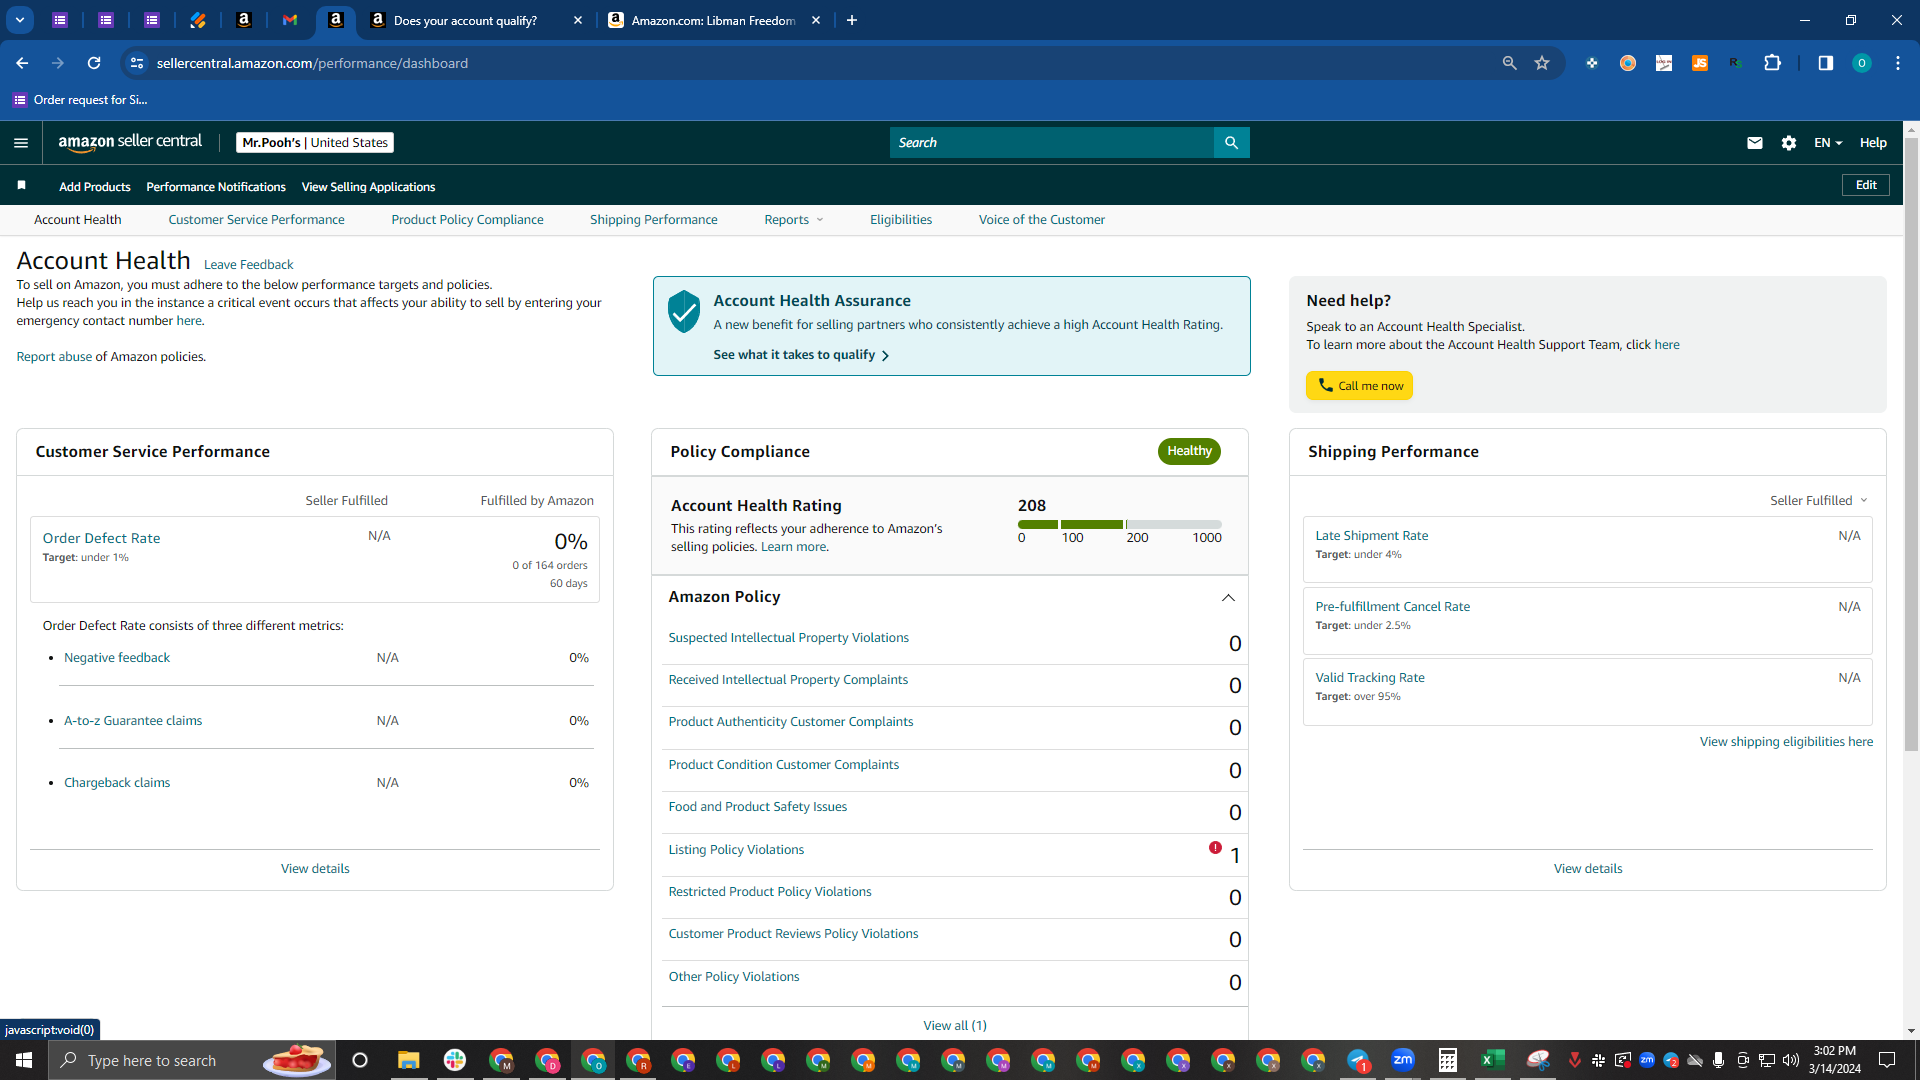Viewport: 1920px width, 1080px height.
Task: Open the EN language dropdown
Action: tap(1828, 143)
